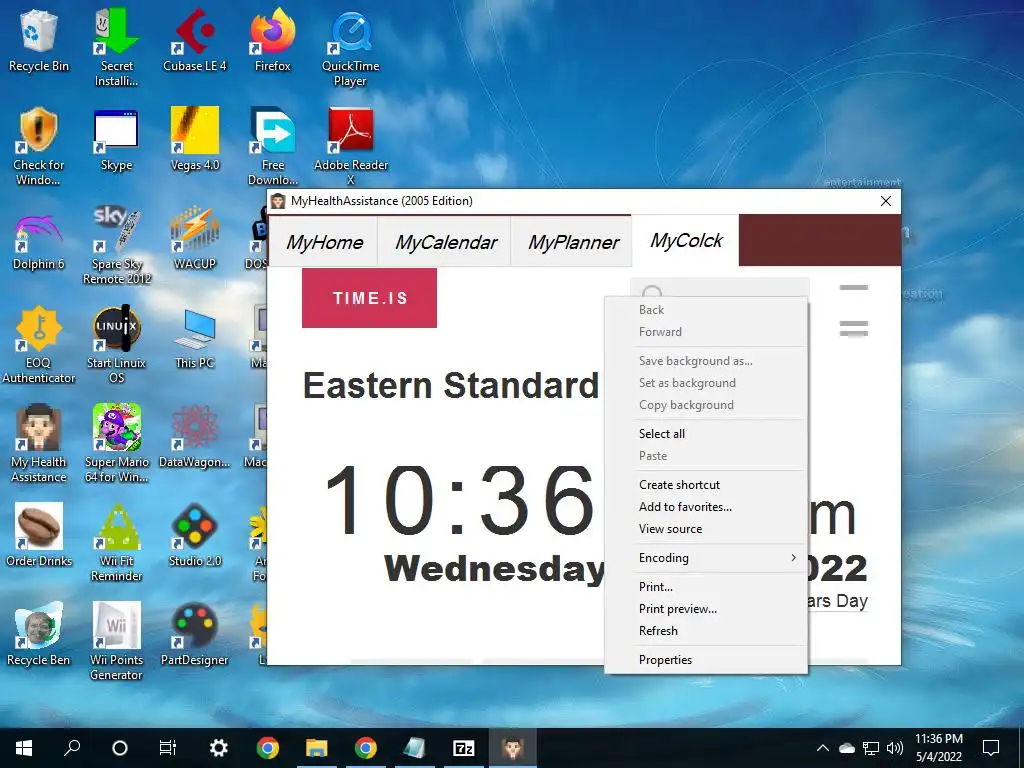Close the MyHealthAssistance window

[886, 201]
